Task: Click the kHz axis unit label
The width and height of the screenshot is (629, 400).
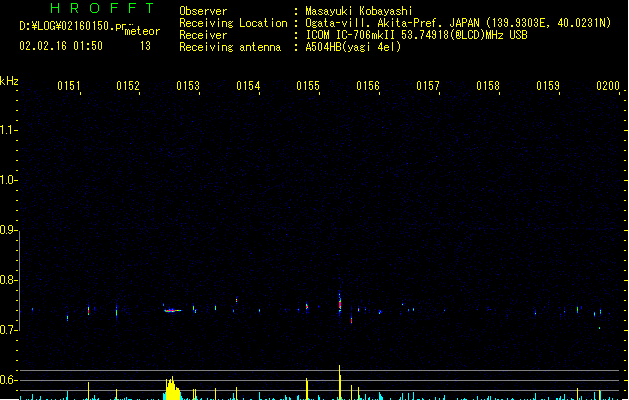Action: coord(9,81)
